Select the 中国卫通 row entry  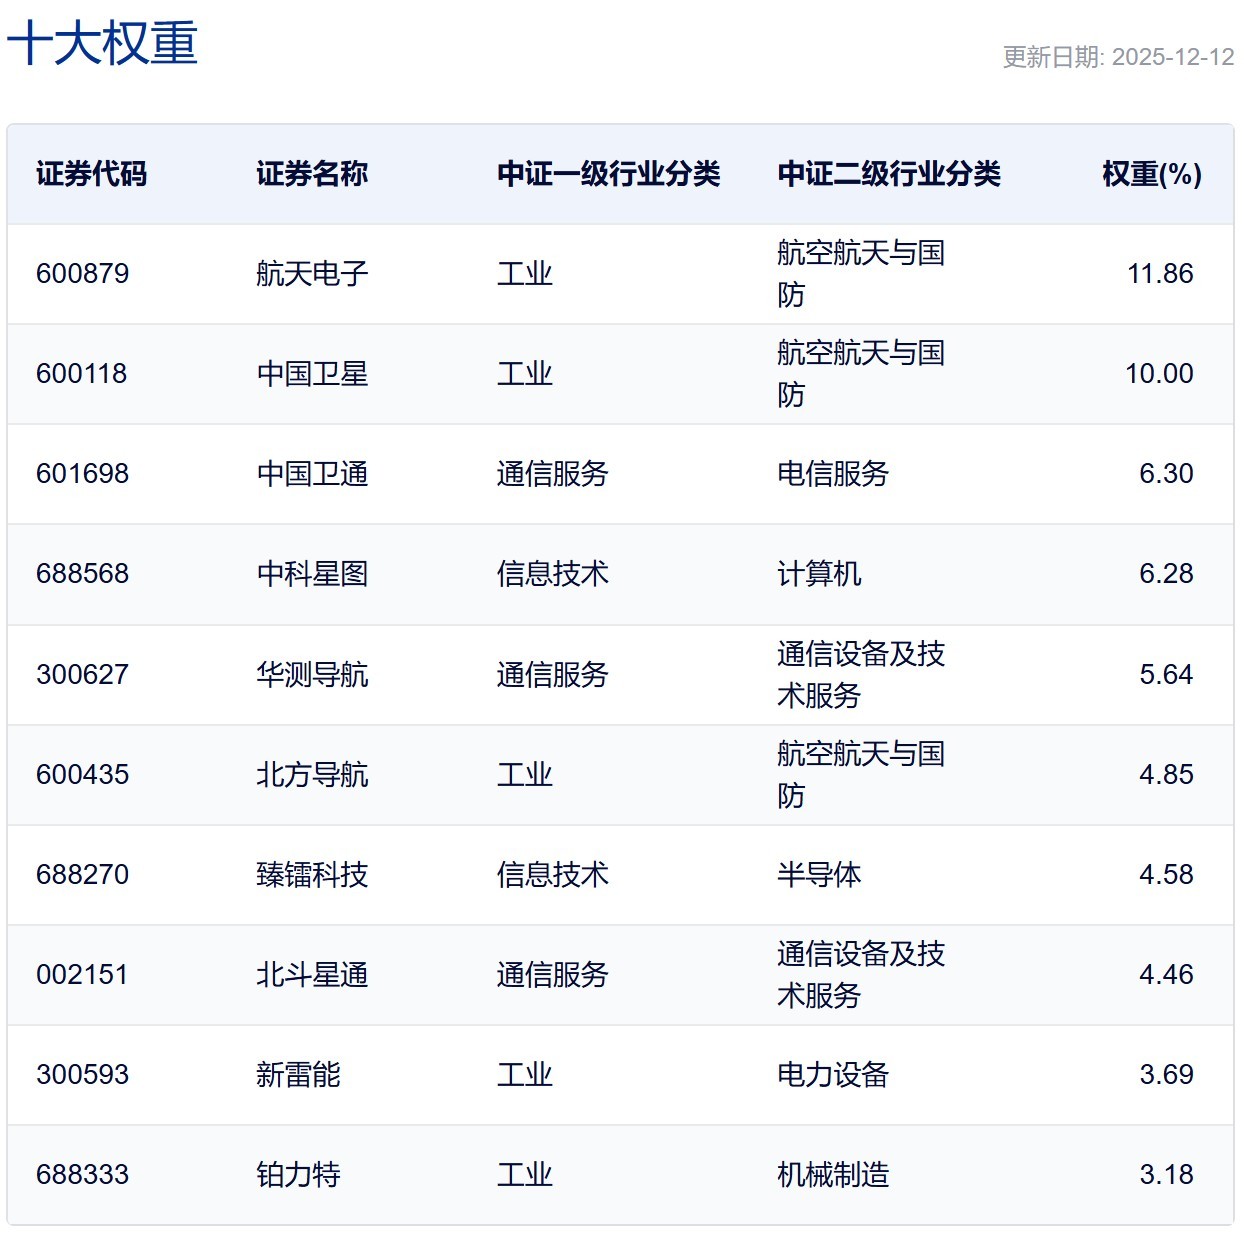[311, 474]
